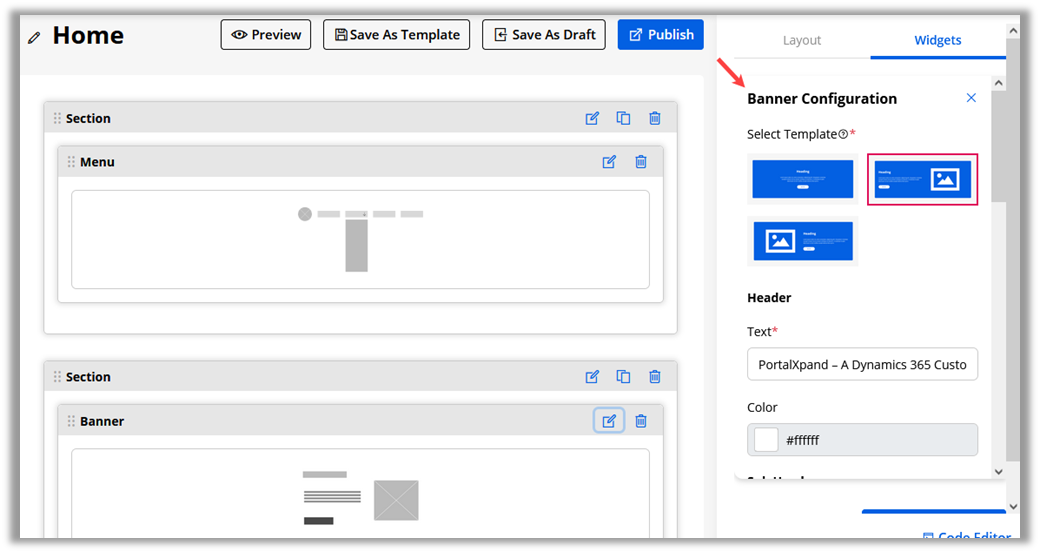Viewport: 1040px width, 553px height.
Task: Show Select Template help tooltip icon
Action: pos(843,135)
